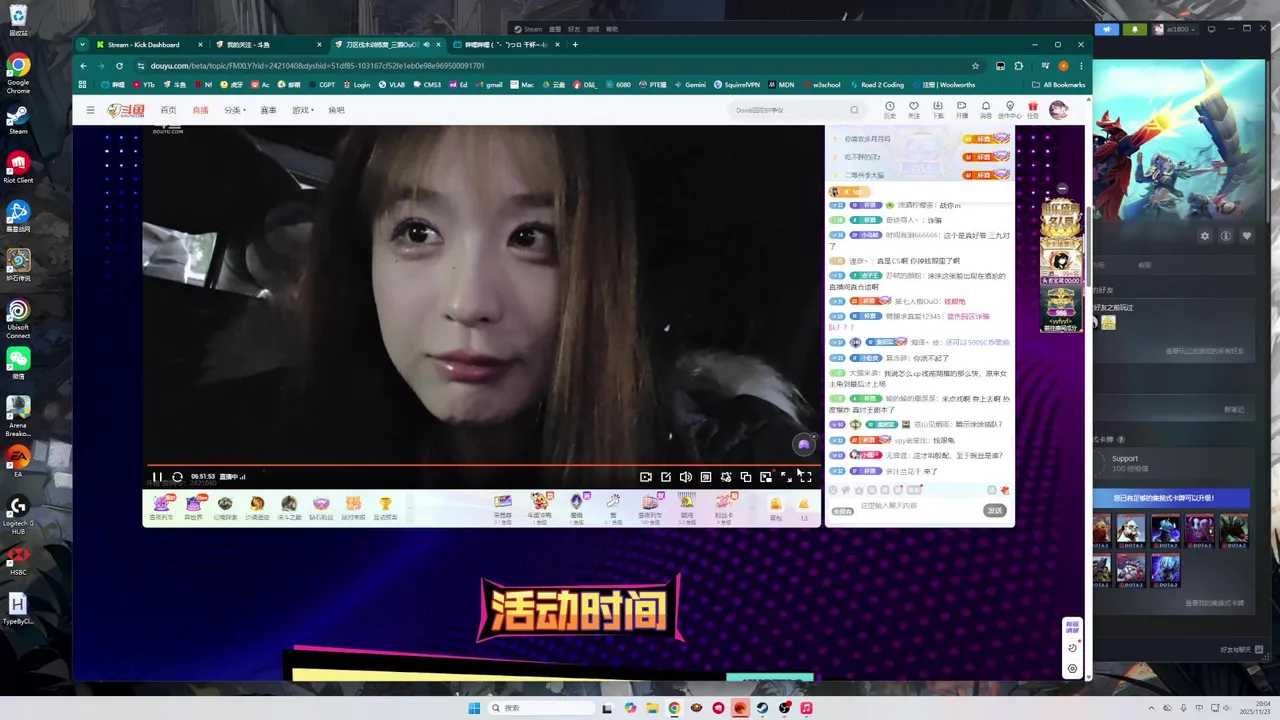The image size is (1280, 720).
Task: Open Riot Client desktop shortcut
Action: point(18,166)
